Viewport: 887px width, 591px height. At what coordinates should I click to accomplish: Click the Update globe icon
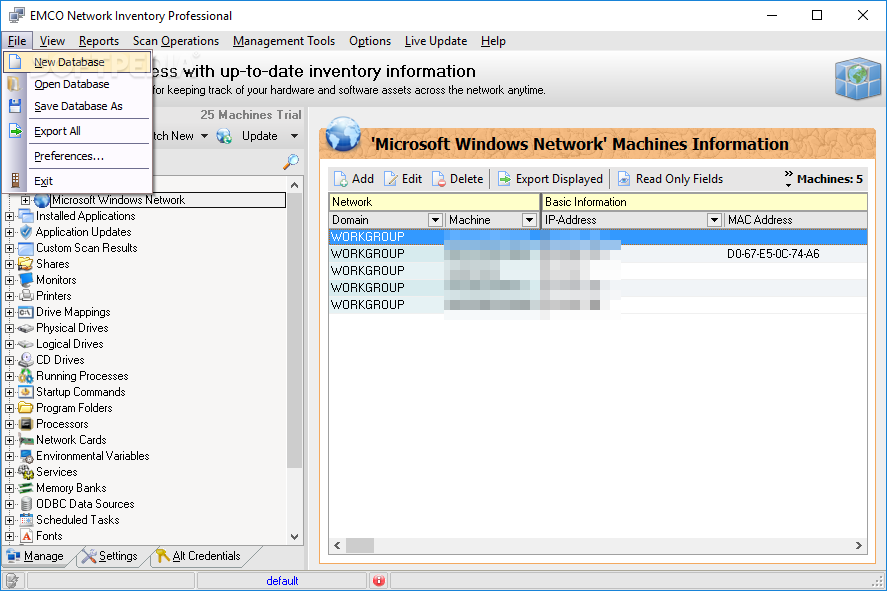(224, 136)
